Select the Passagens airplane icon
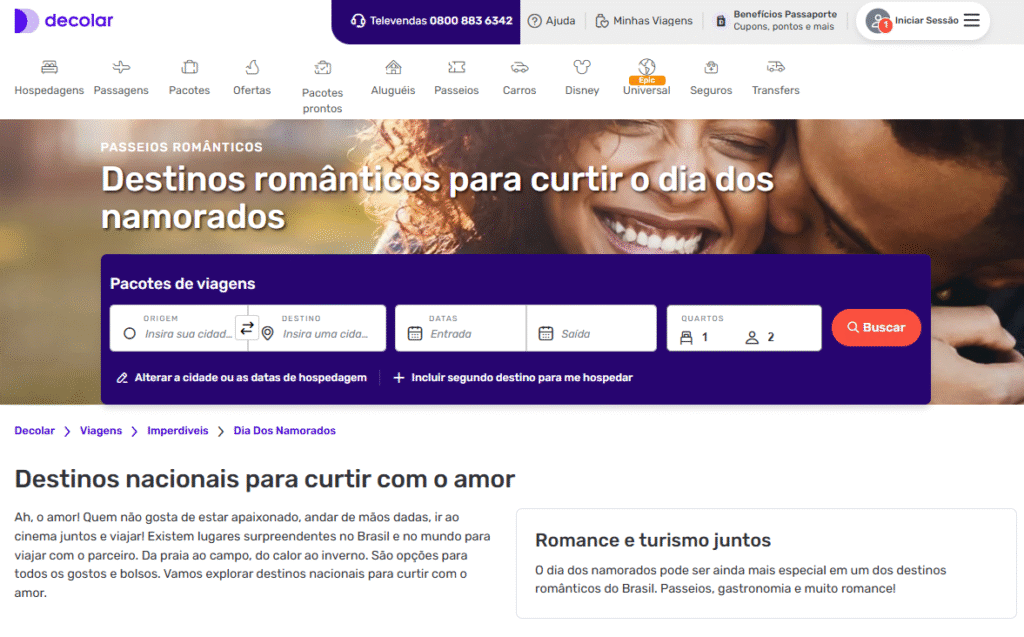 pos(121,67)
